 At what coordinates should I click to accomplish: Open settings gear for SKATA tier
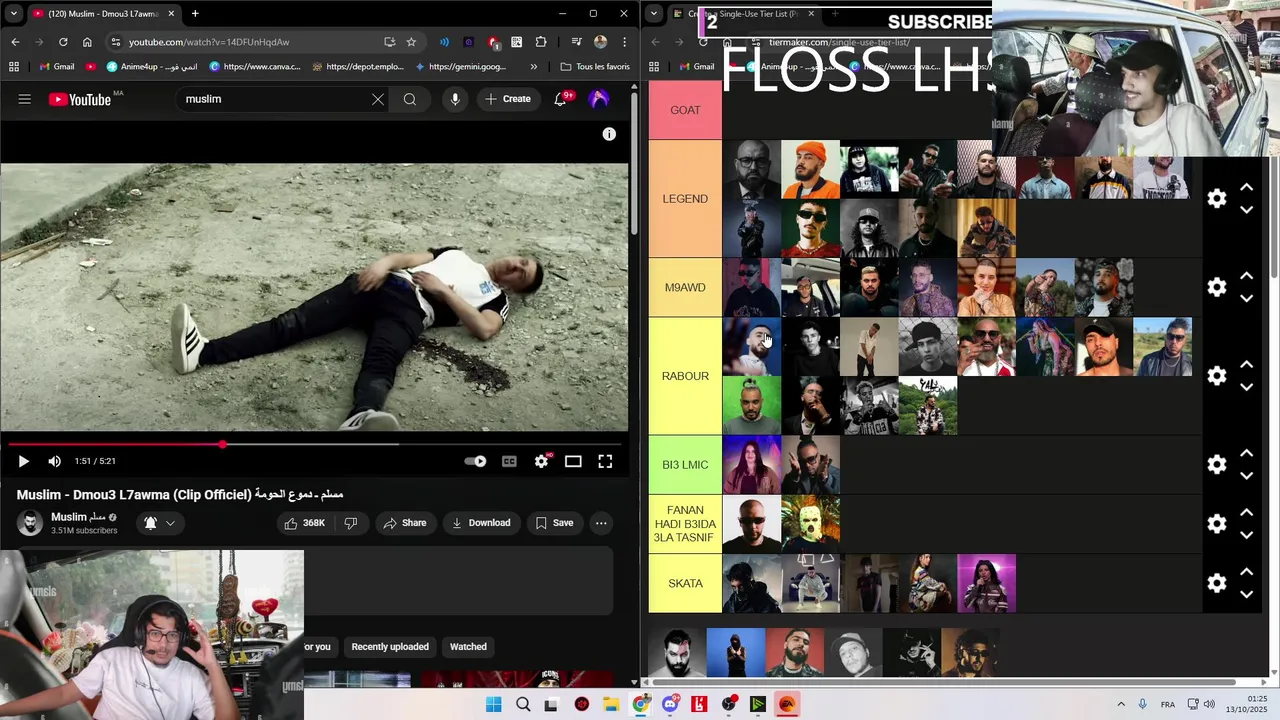(1217, 583)
